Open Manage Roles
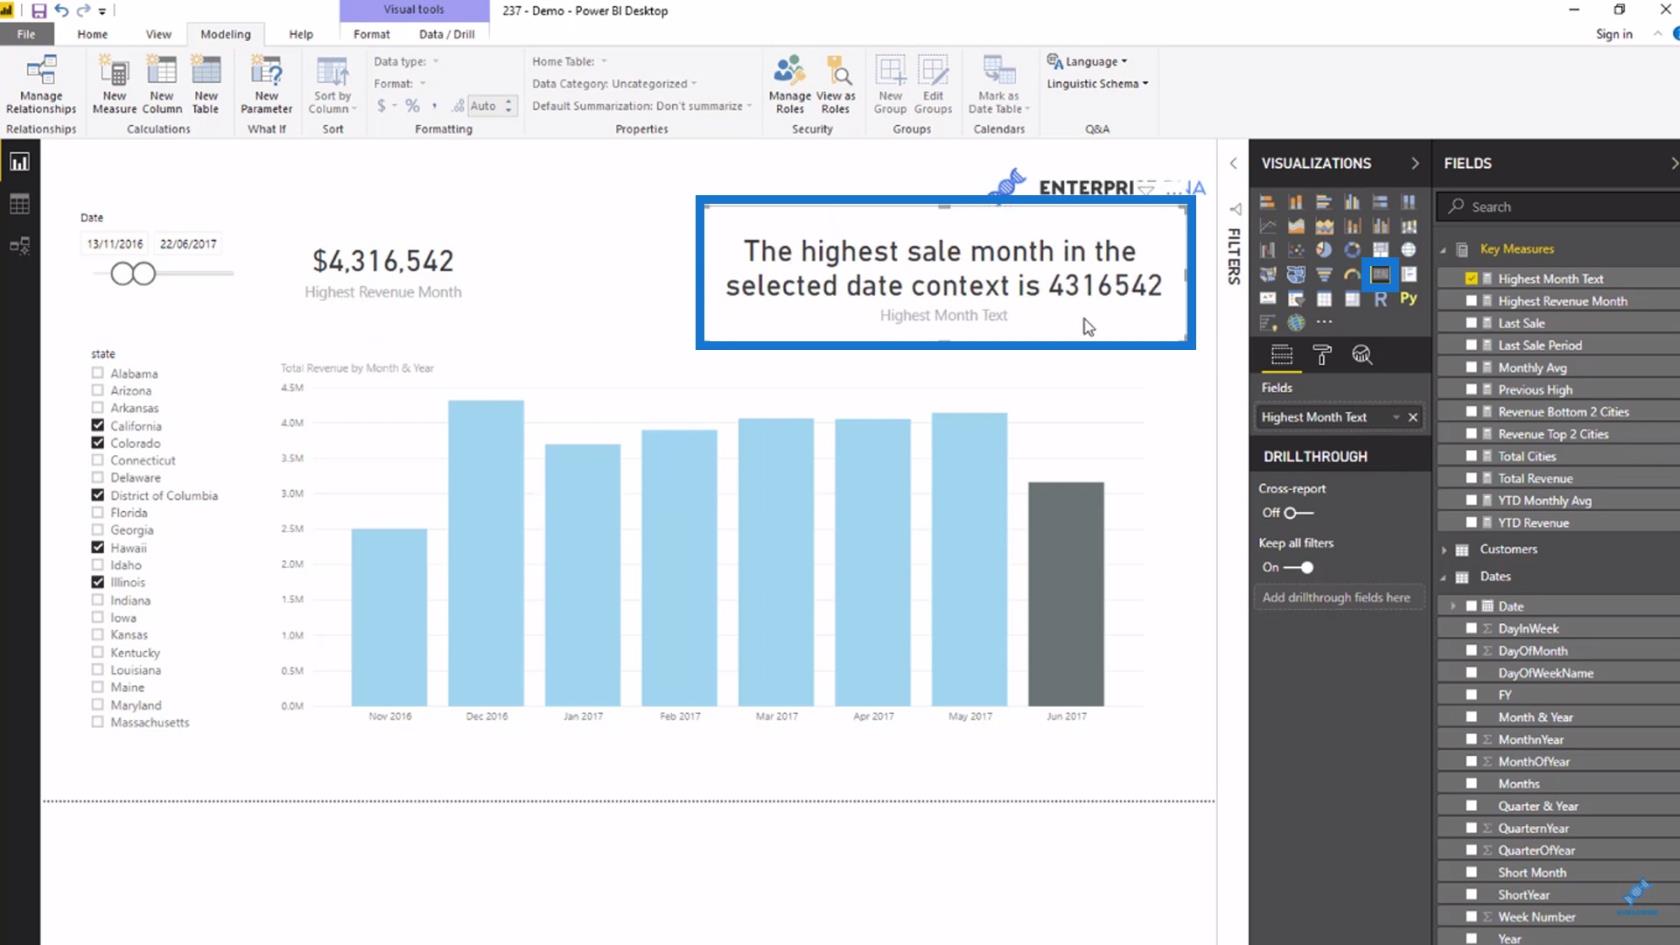Viewport: 1680px width, 945px height. pos(790,86)
